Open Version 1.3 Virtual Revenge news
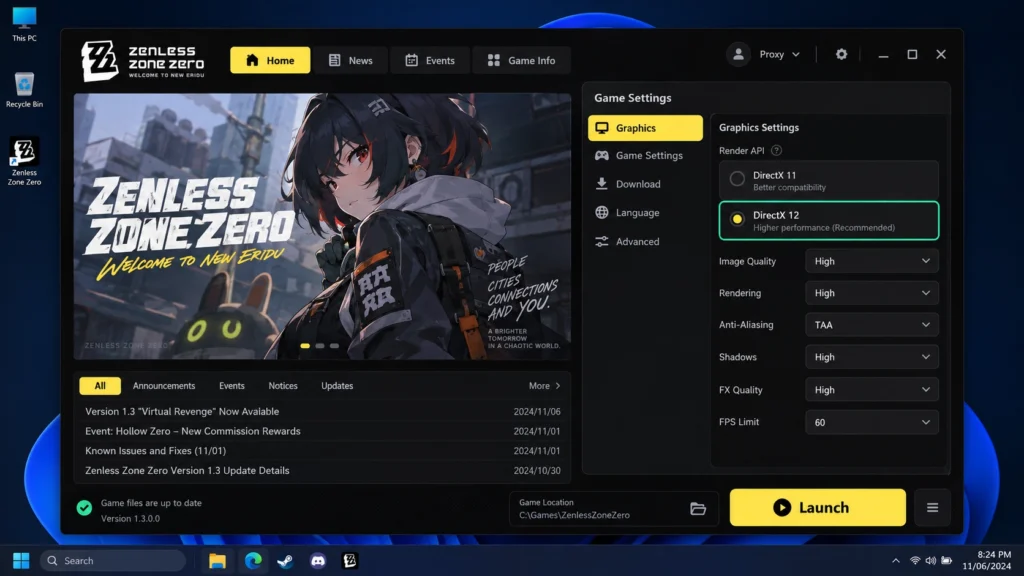 (x=323, y=411)
